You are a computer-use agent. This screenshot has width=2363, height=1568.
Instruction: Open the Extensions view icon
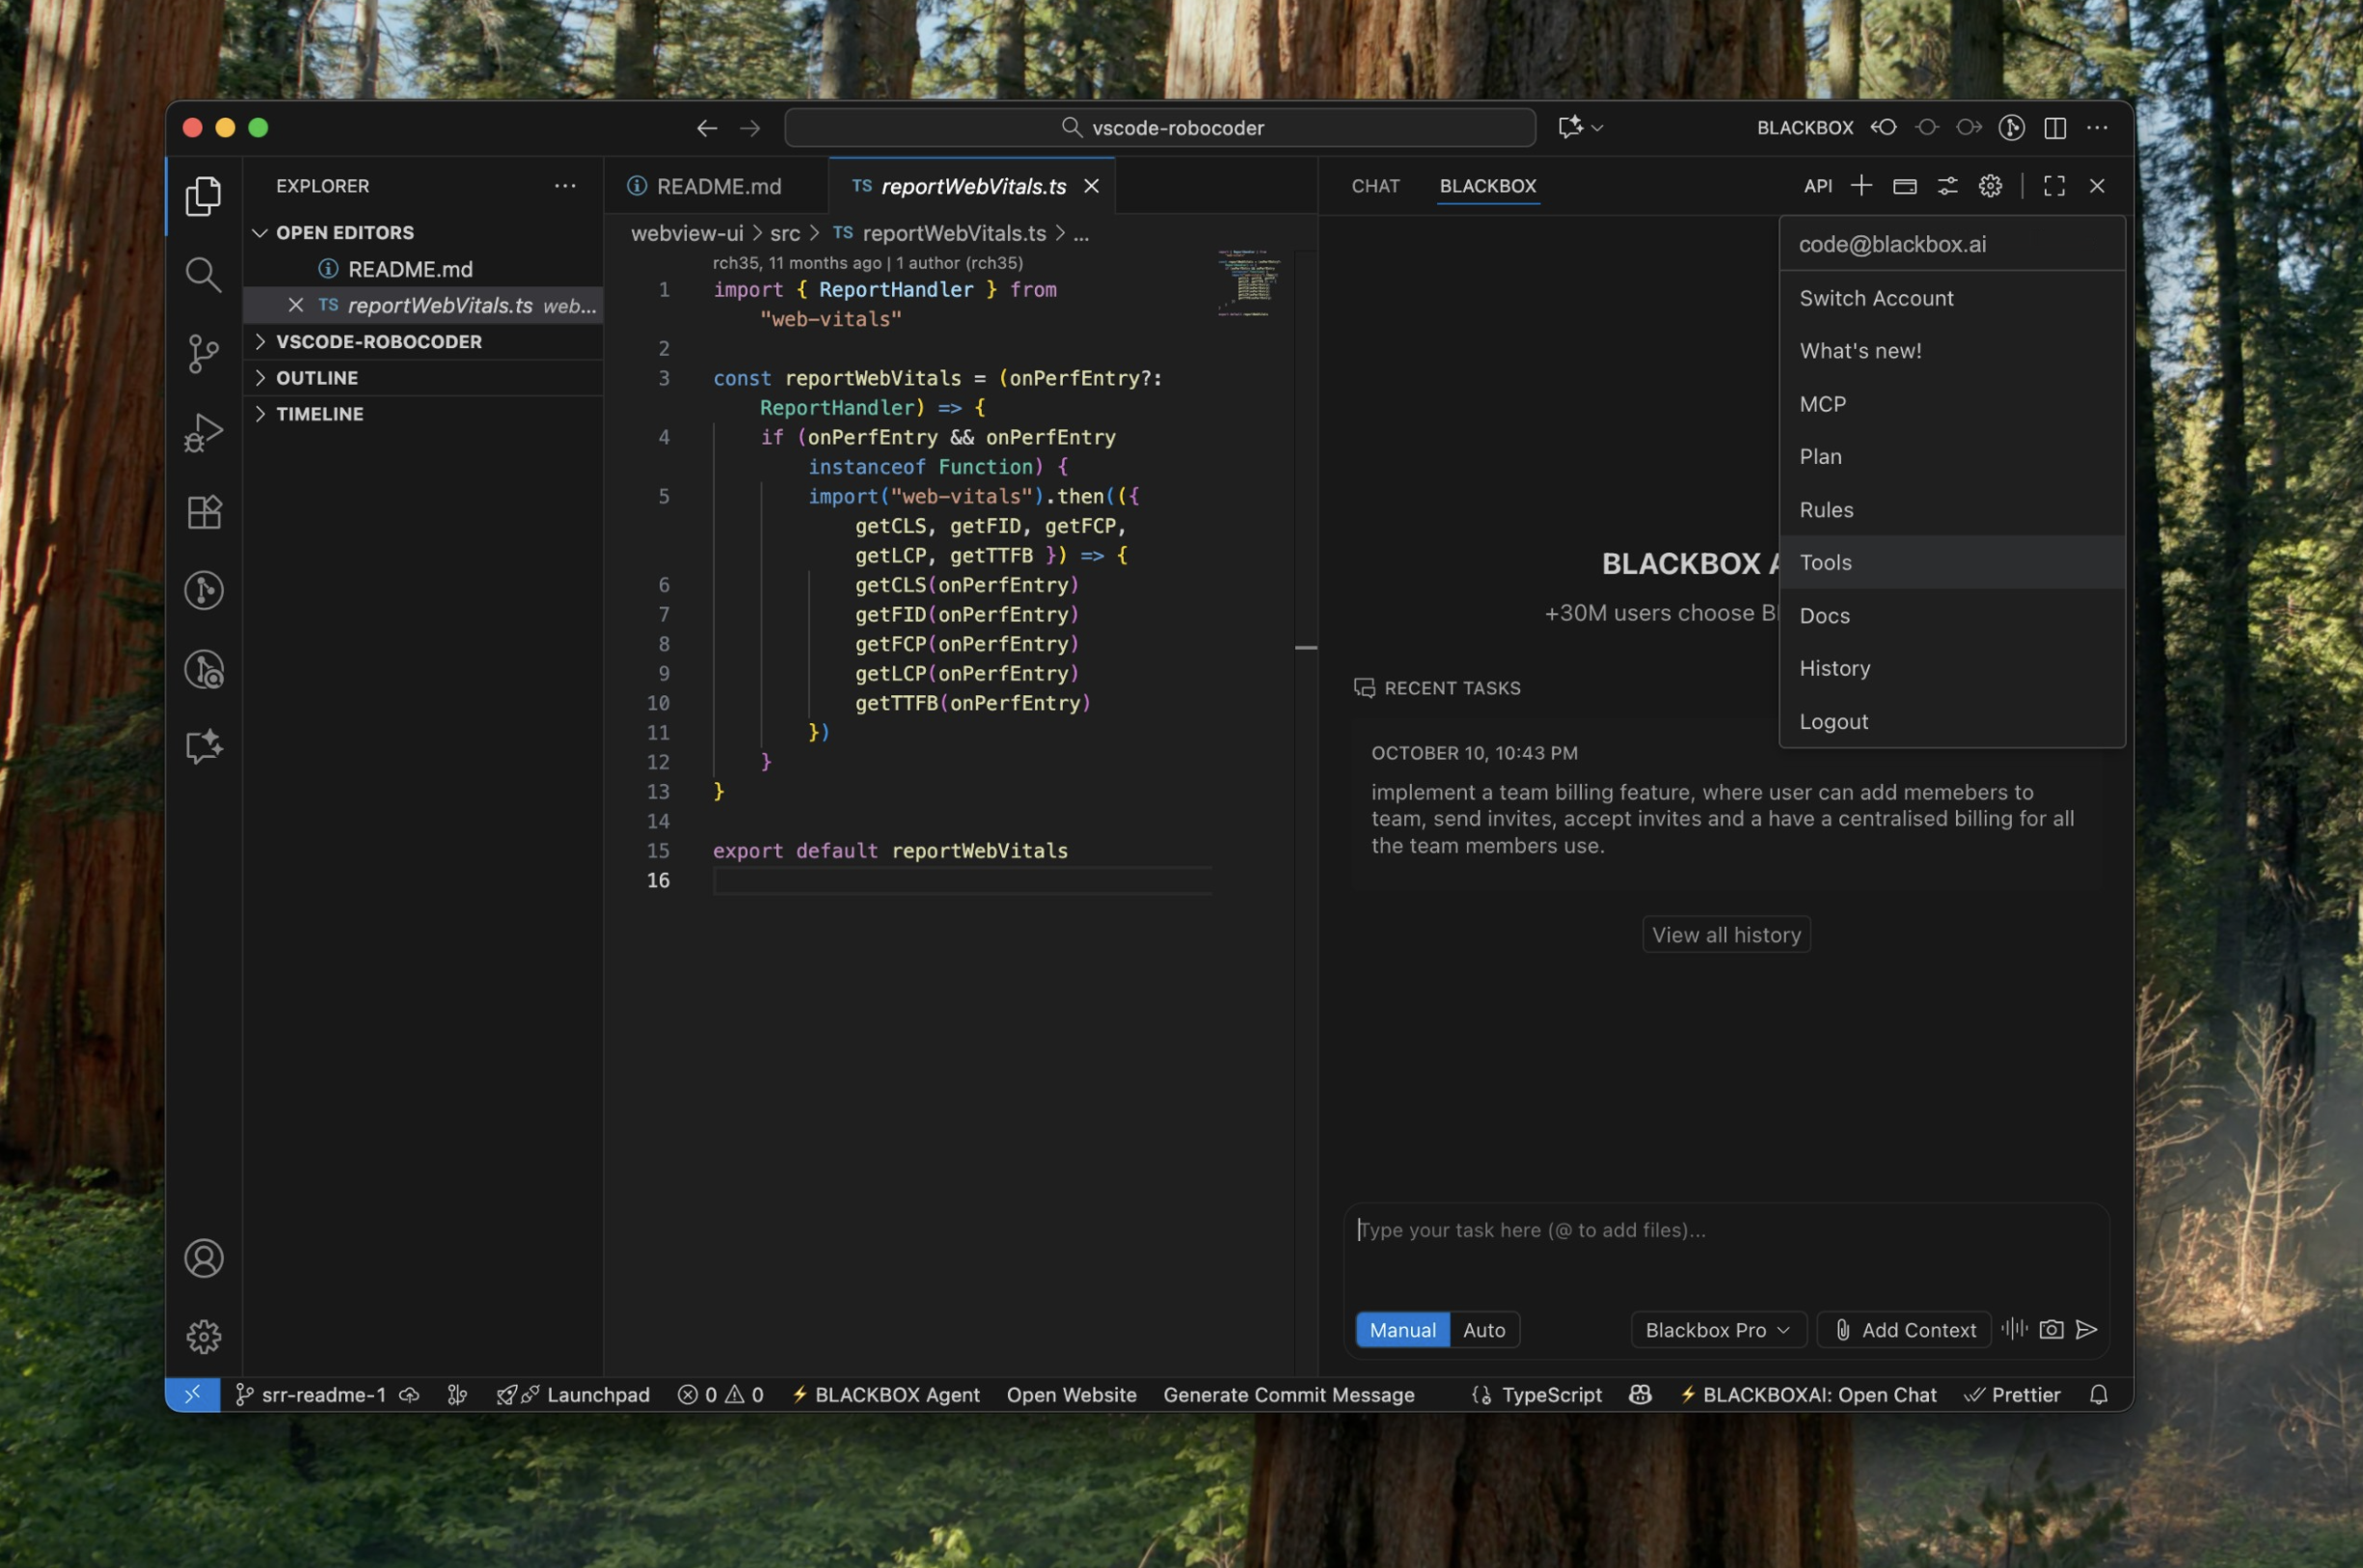click(203, 512)
